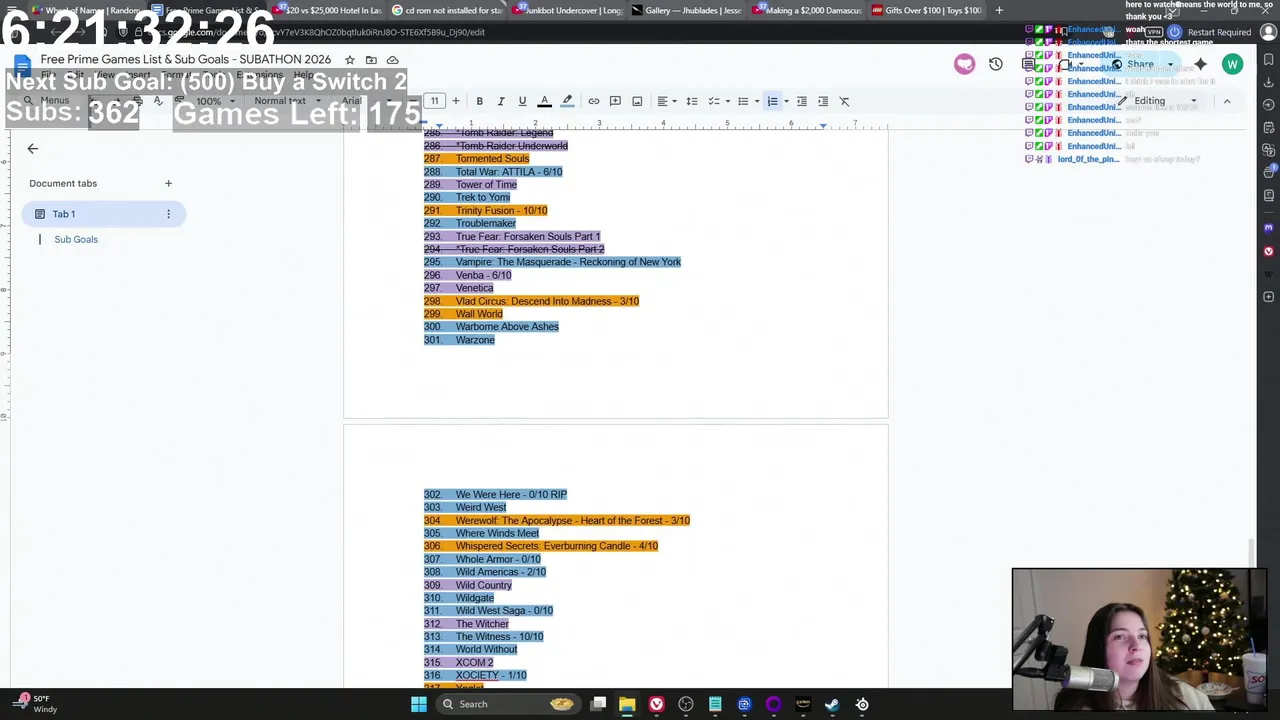Open the Help menu
This screenshot has height=720, width=1280.
(303, 76)
